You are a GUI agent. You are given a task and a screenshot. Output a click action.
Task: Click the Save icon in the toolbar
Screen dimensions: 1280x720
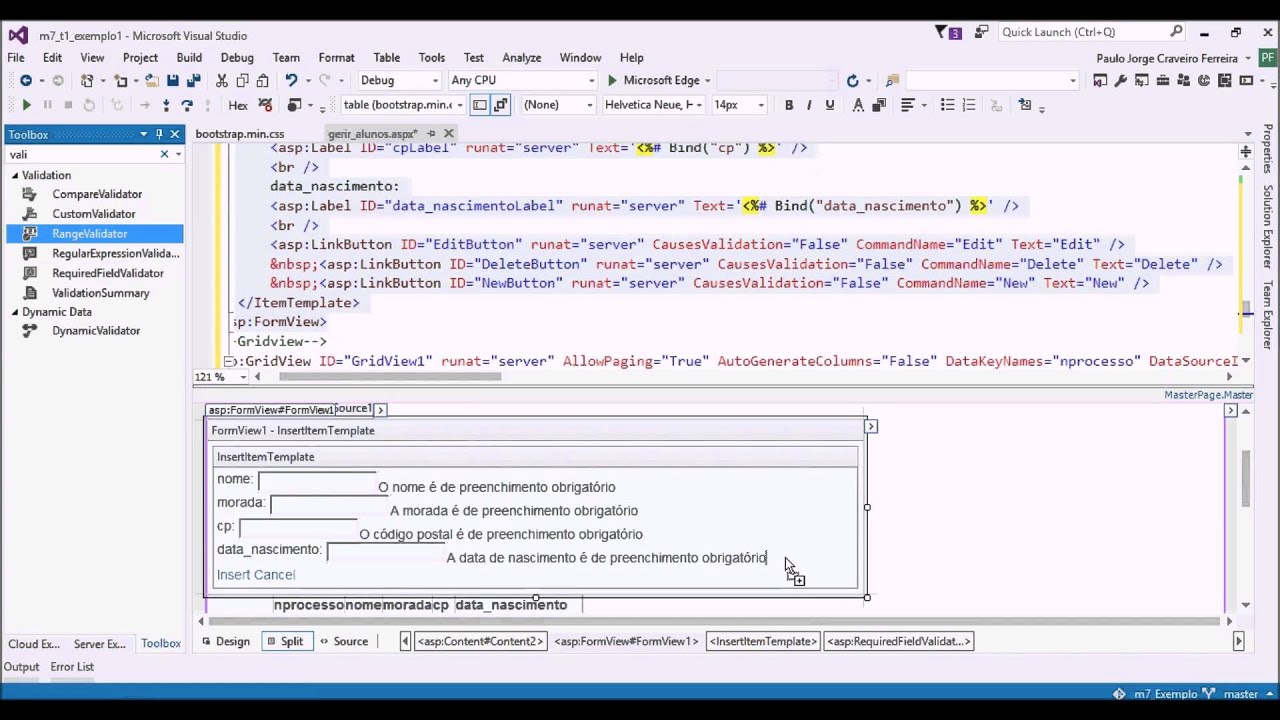(173, 80)
